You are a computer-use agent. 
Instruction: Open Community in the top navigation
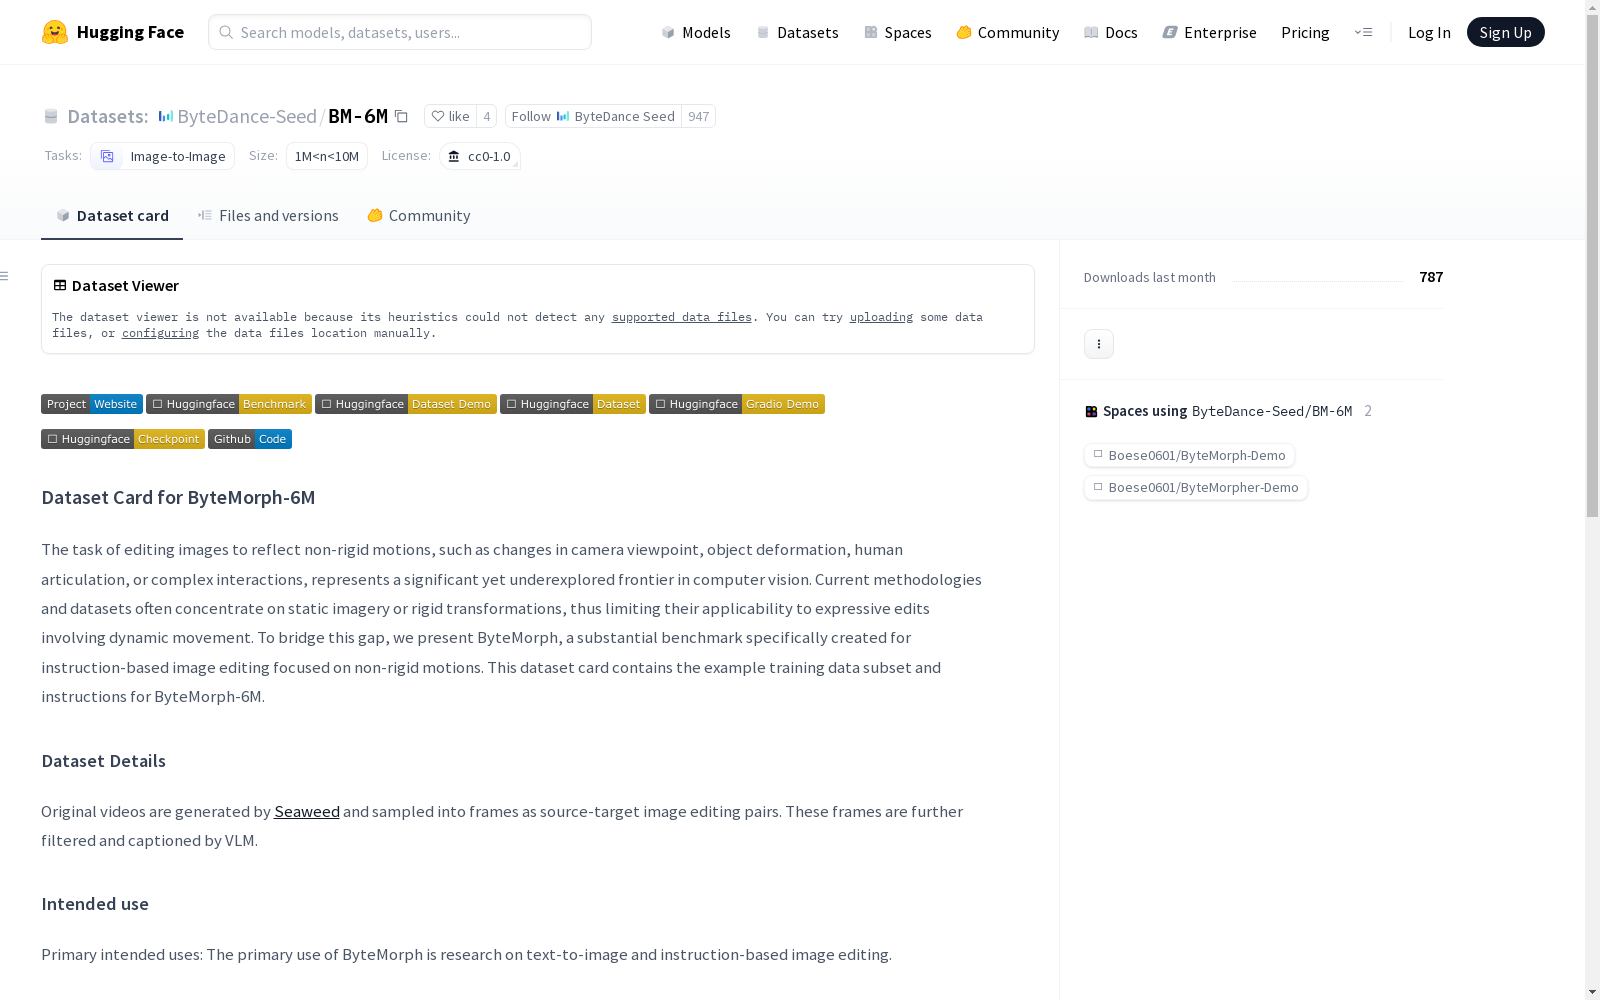click(1007, 32)
